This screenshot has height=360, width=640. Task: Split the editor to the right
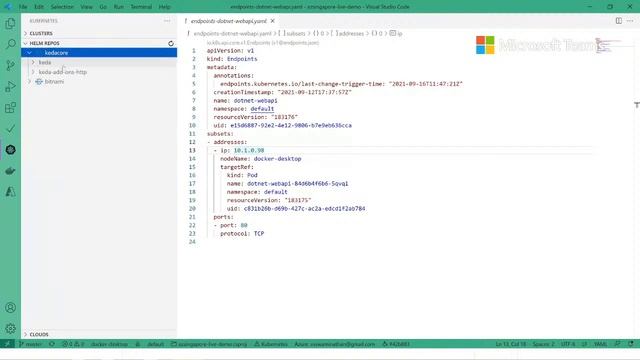pyautogui.click(x=619, y=21)
